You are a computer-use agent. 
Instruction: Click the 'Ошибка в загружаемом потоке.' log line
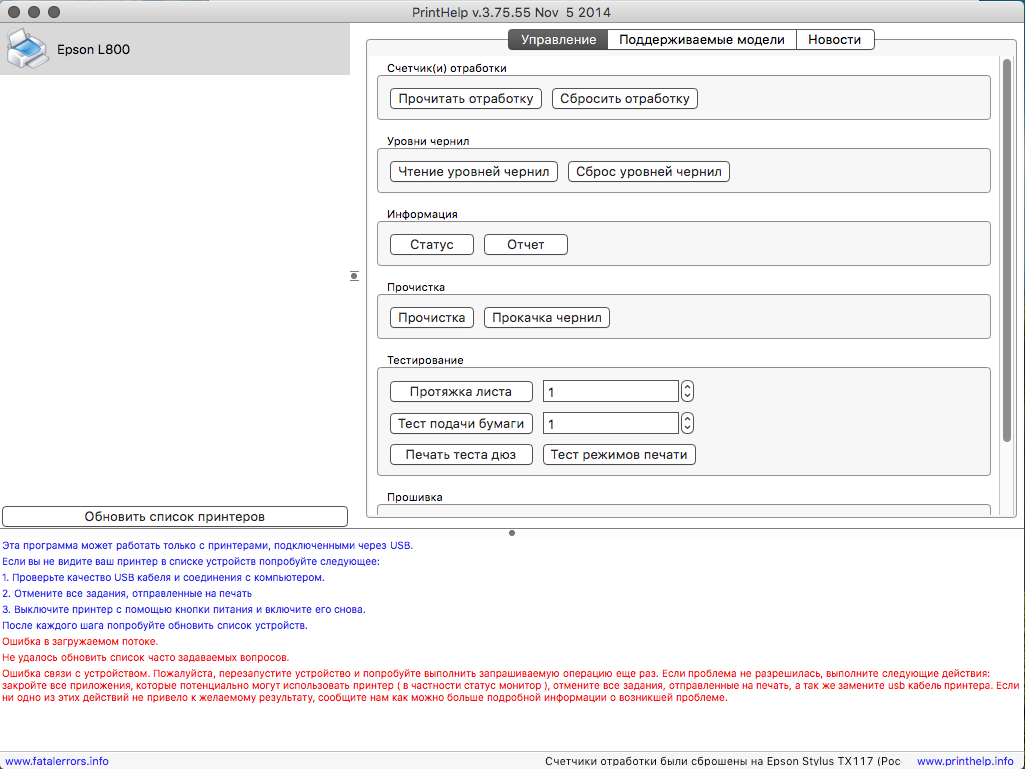[80, 641]
